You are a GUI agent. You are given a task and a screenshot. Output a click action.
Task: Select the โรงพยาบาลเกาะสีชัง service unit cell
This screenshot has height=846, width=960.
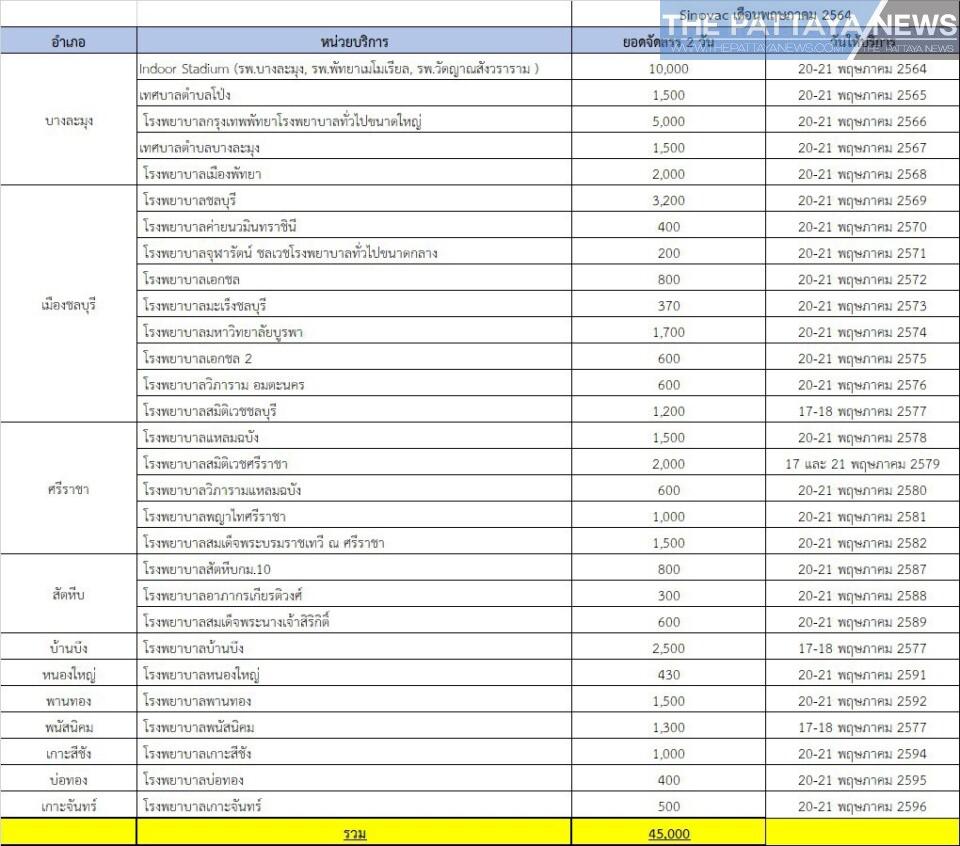354,753
